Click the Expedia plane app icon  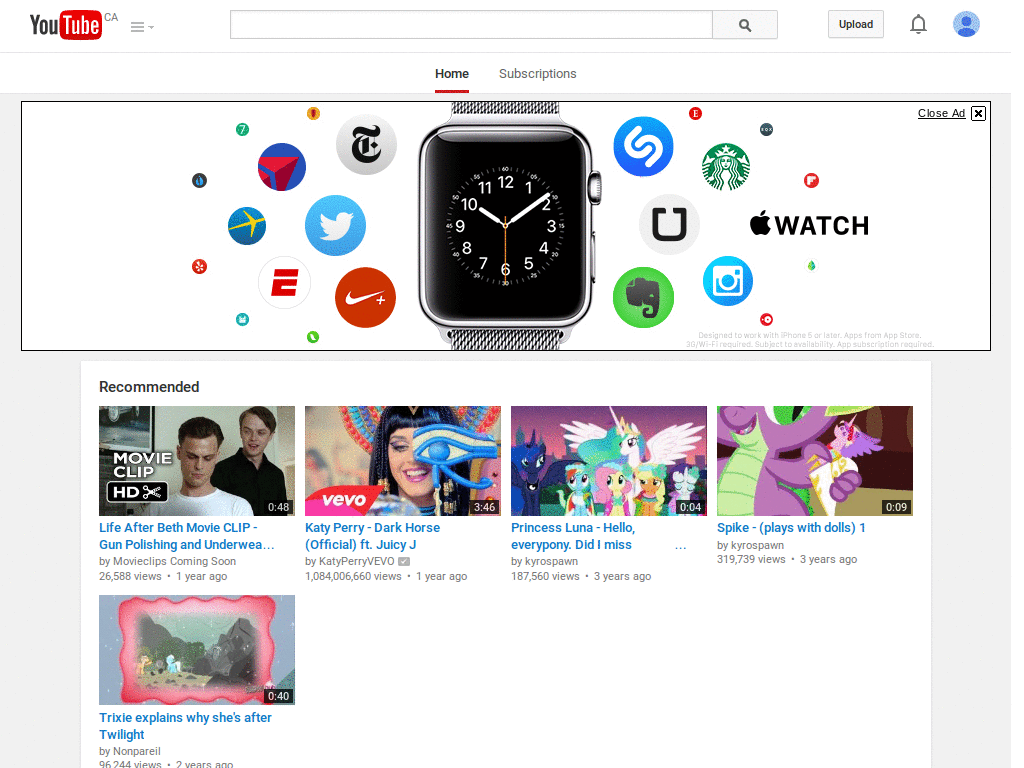[247, 226]
